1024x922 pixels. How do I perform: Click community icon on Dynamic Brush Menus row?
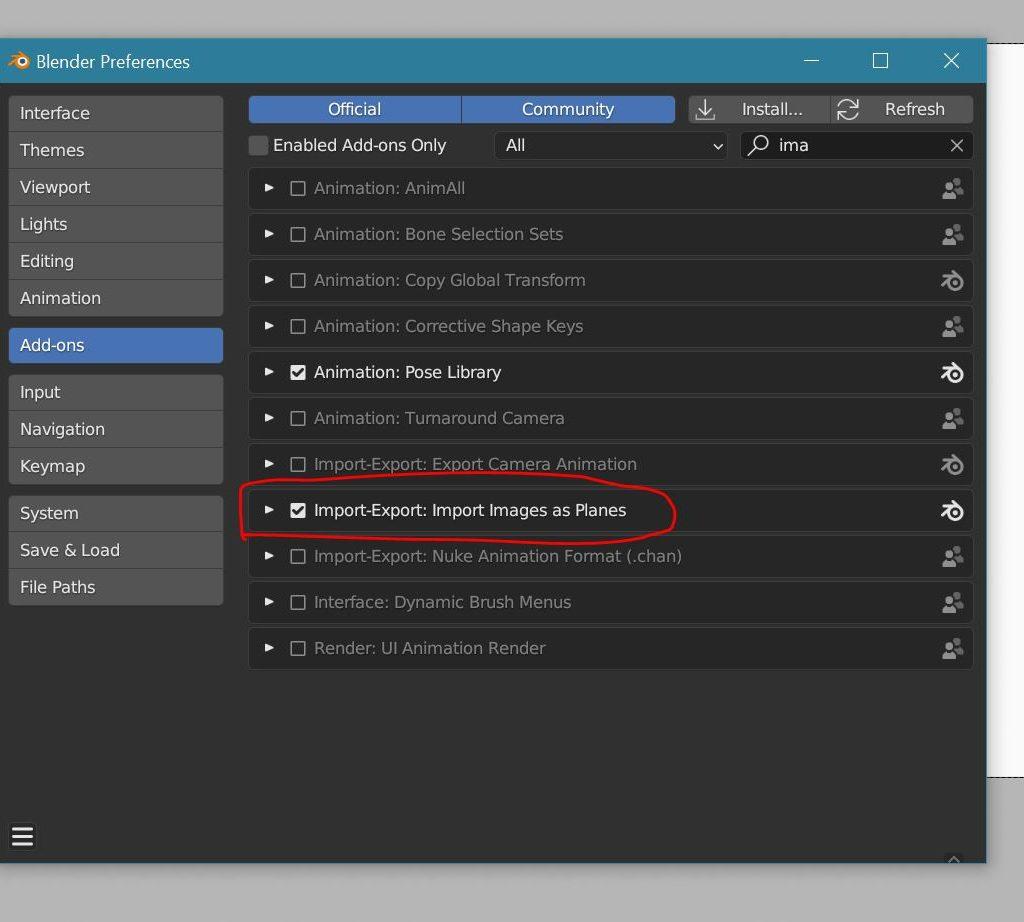952,603
